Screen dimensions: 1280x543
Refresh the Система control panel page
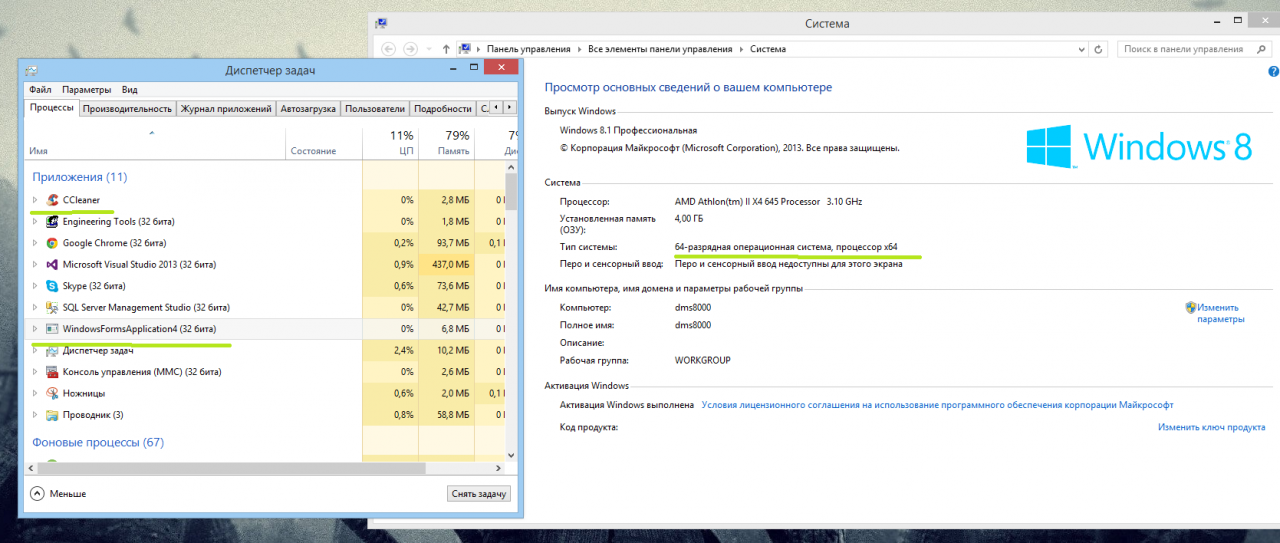tap(1099, 49)
